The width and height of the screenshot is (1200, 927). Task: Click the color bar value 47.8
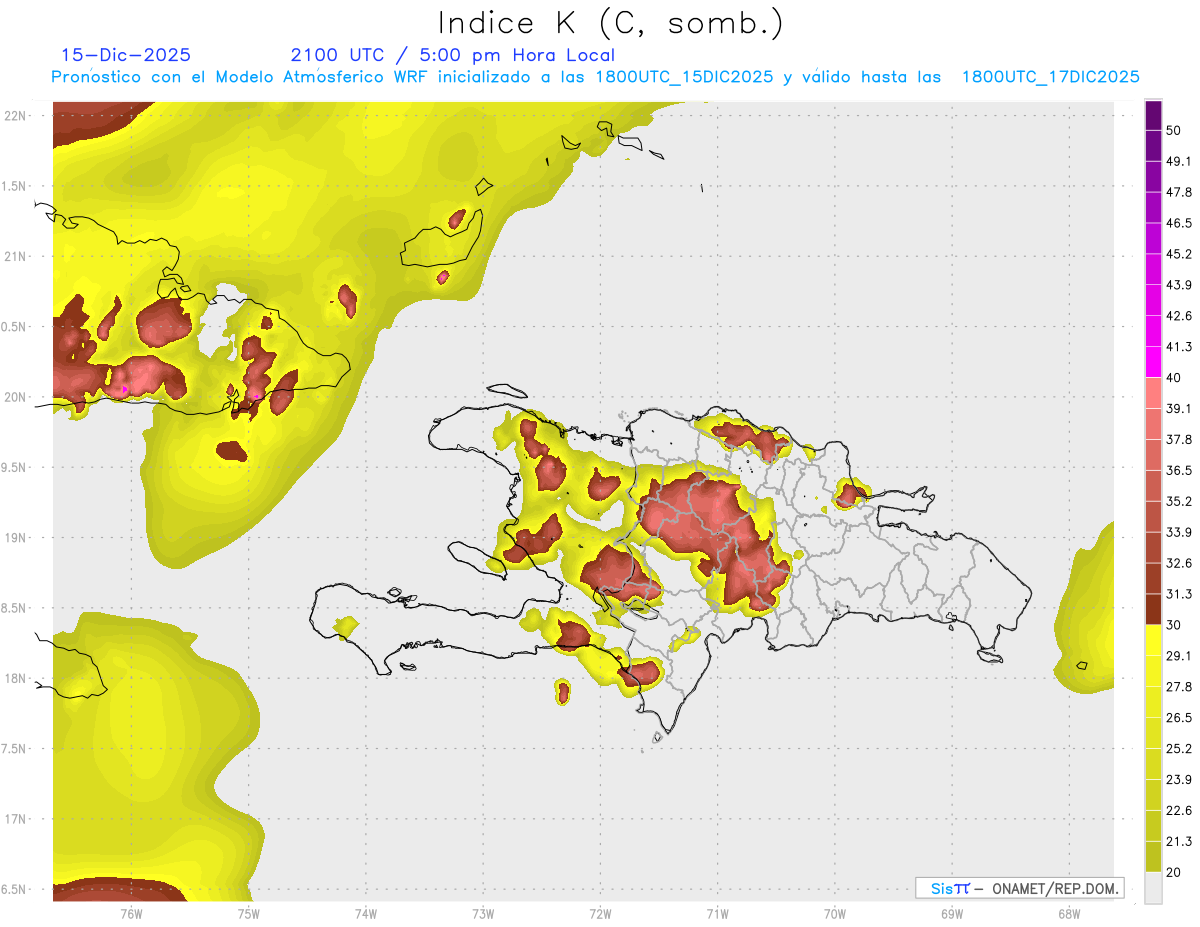1179,192
